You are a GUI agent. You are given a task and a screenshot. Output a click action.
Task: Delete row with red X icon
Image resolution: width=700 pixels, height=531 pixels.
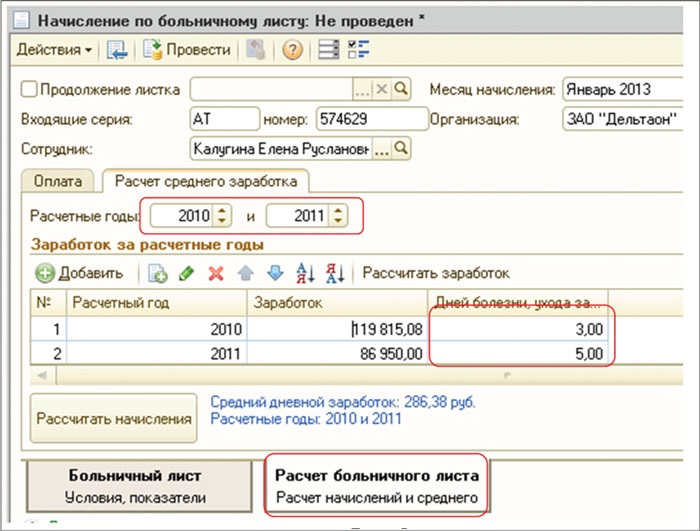(x=214, y=272)
